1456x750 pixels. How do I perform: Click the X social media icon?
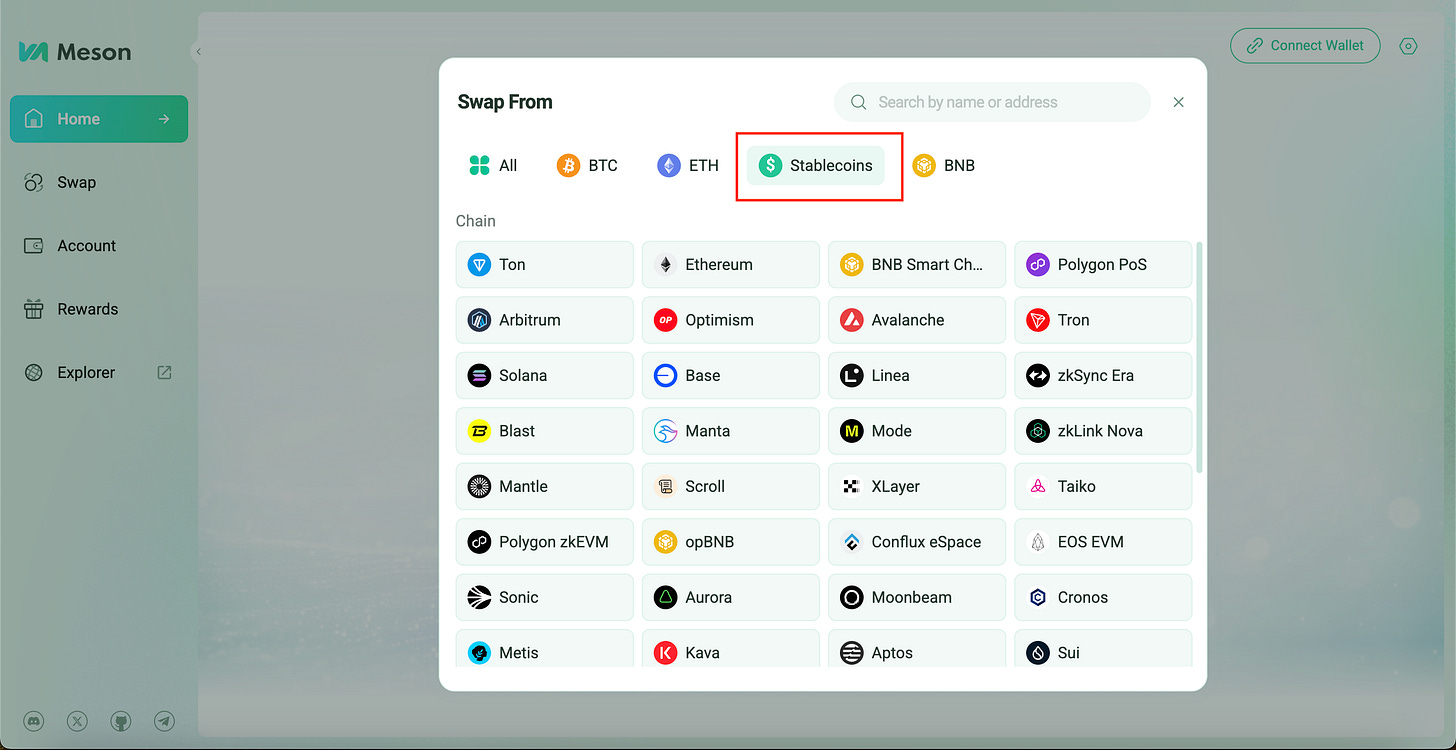[x=77, y=720]
